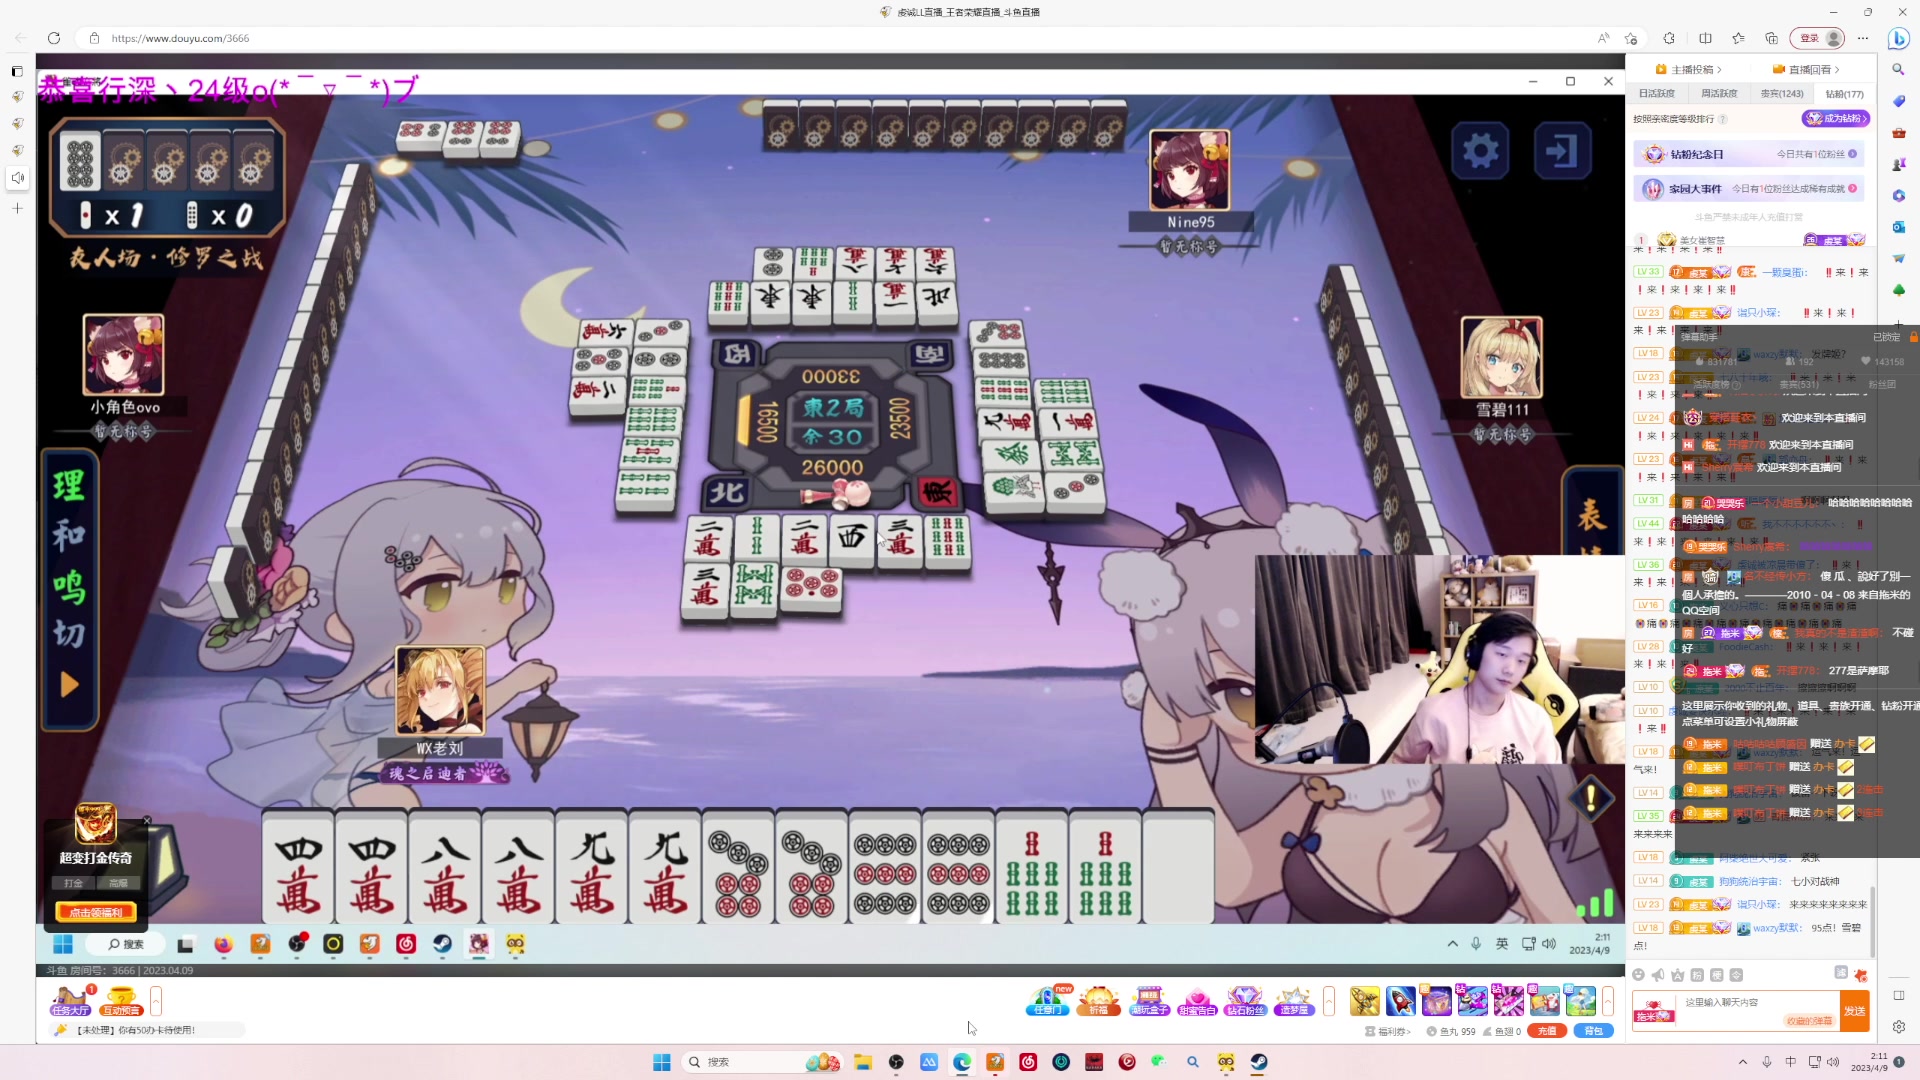Switch to the 钻粉(177) tab
Screen dimensions: 1920x1080
click(1844, 93)
